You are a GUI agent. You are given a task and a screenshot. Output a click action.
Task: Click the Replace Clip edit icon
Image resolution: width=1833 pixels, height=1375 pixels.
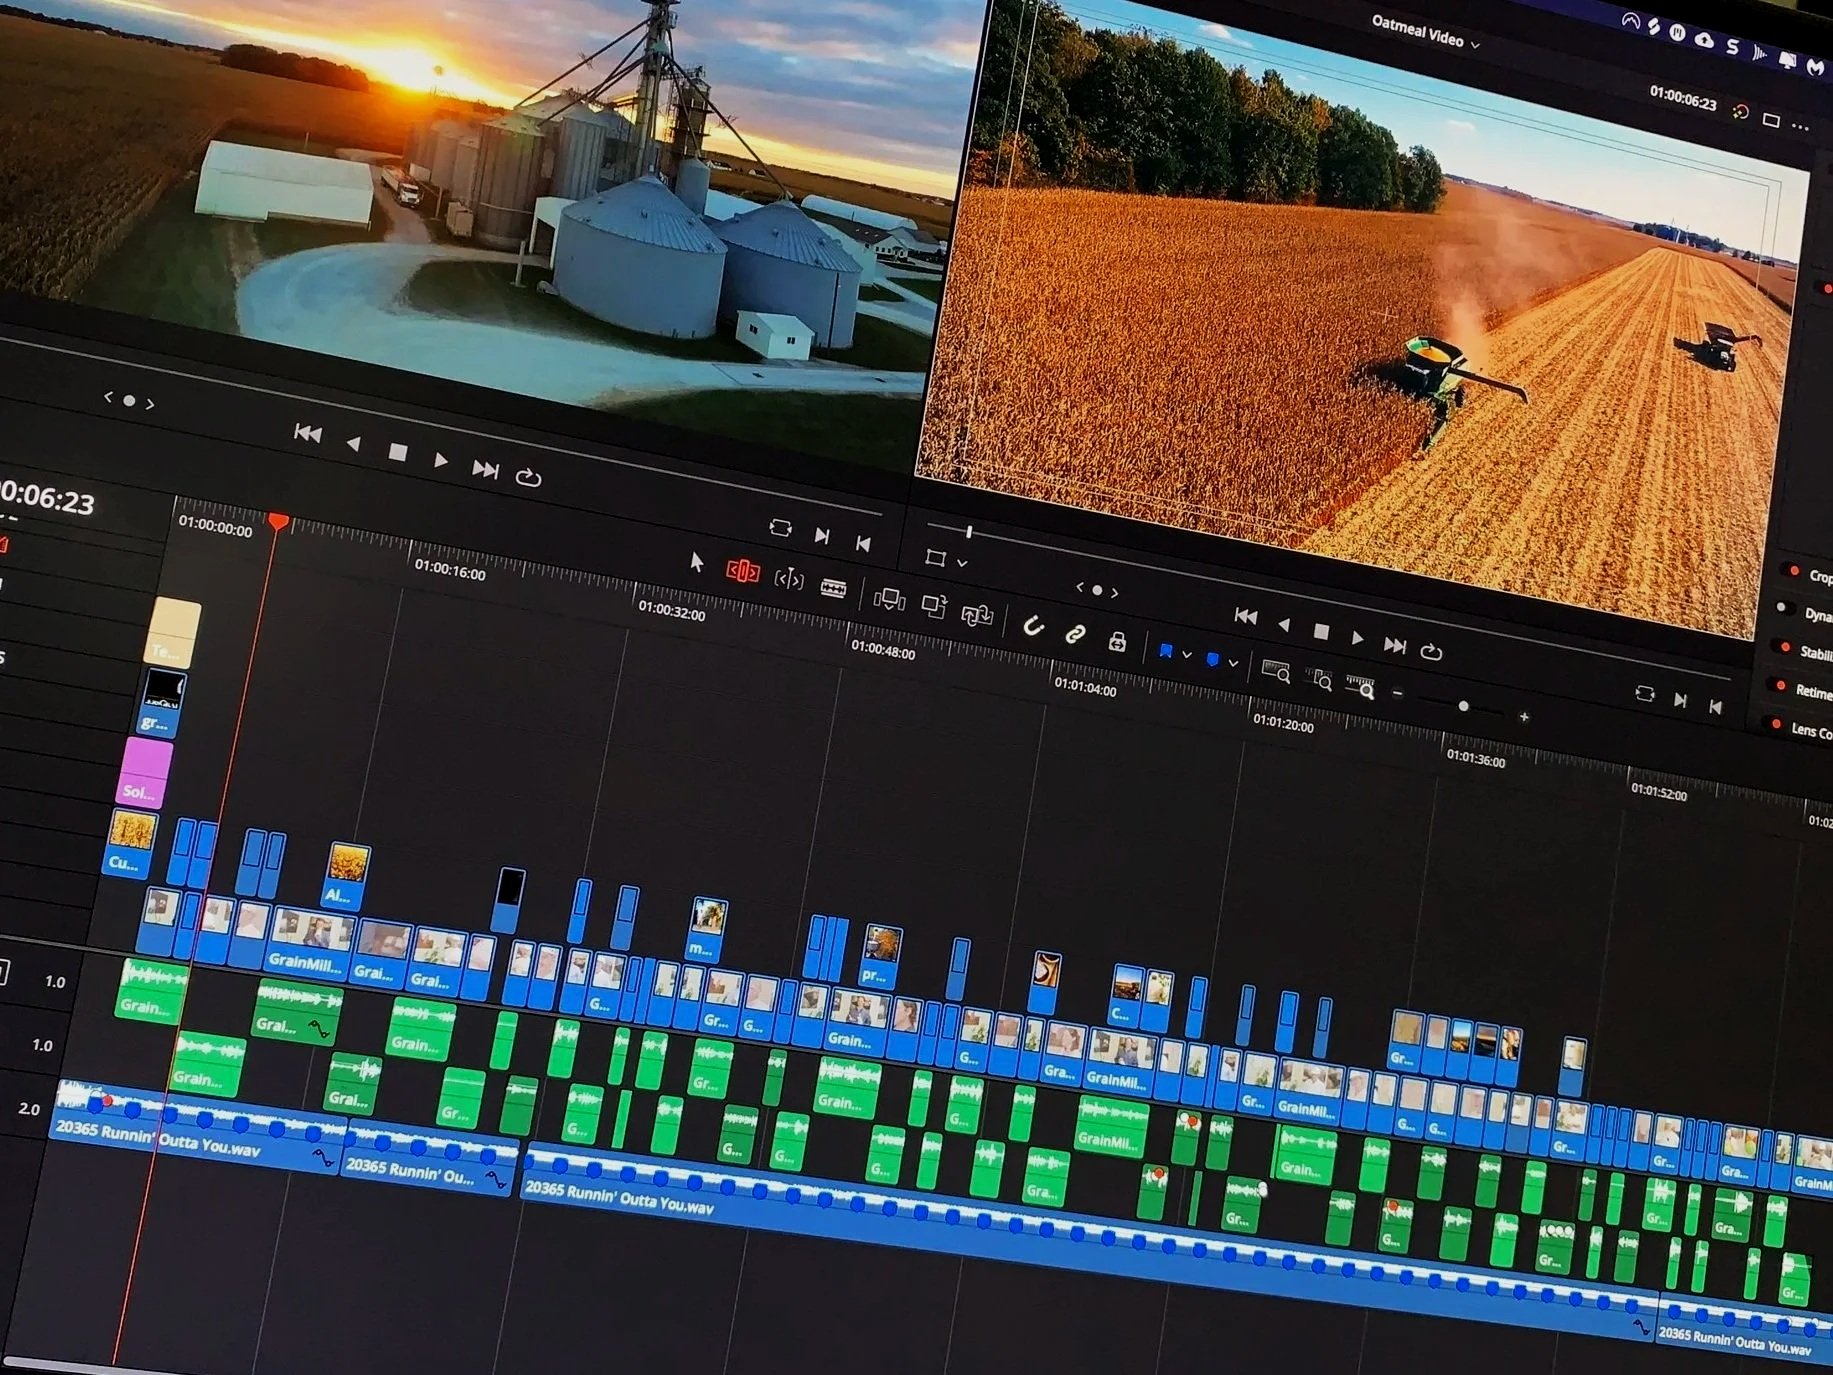(x=976, y=614)
